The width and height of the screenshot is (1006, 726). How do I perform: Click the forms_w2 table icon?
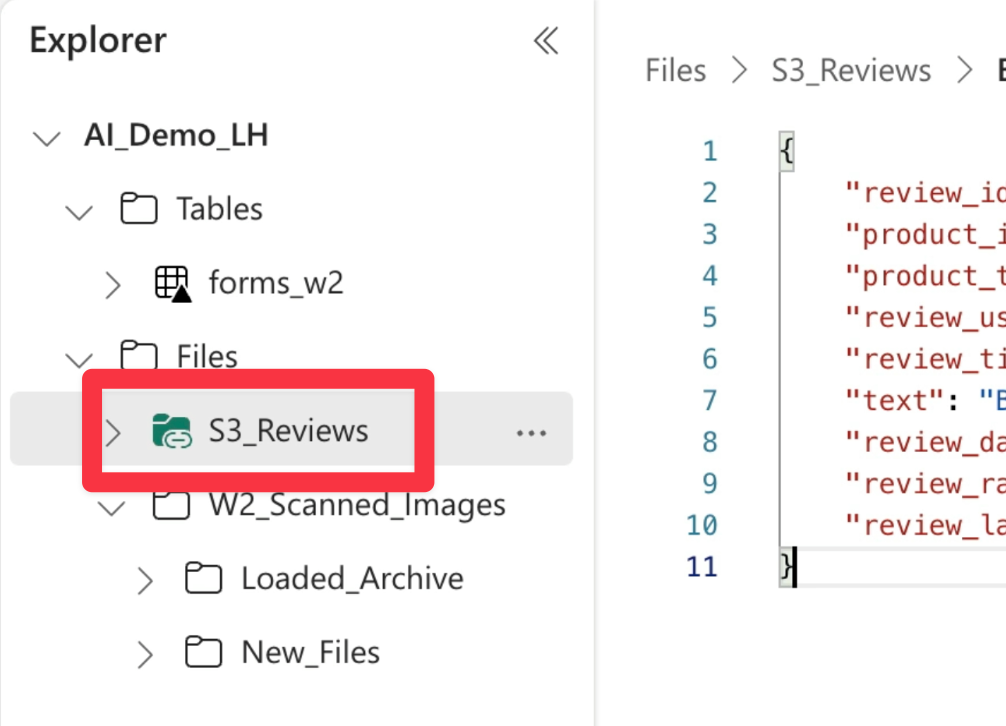(172, 284)
